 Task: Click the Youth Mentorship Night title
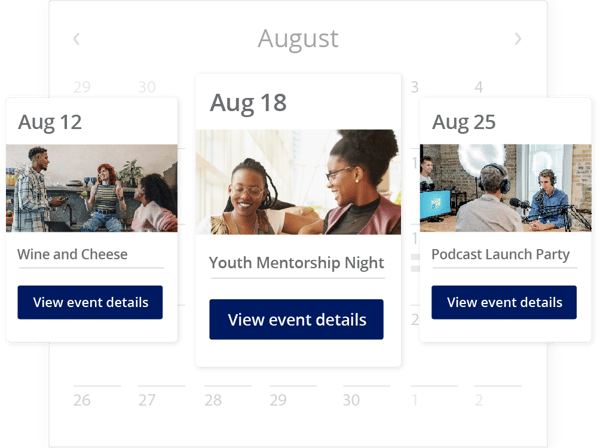(296, 263)
